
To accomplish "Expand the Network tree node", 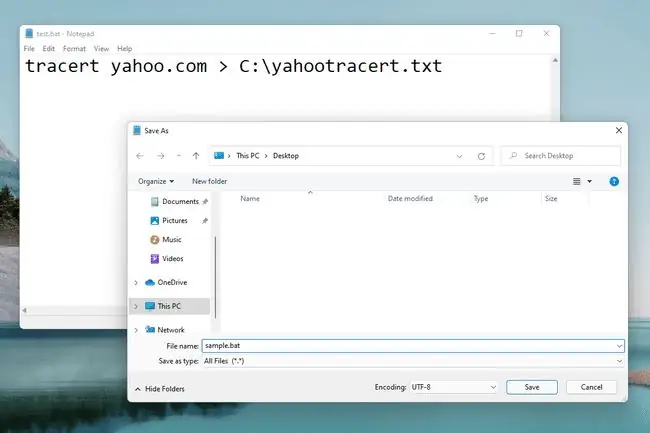I will pos(136,330).
